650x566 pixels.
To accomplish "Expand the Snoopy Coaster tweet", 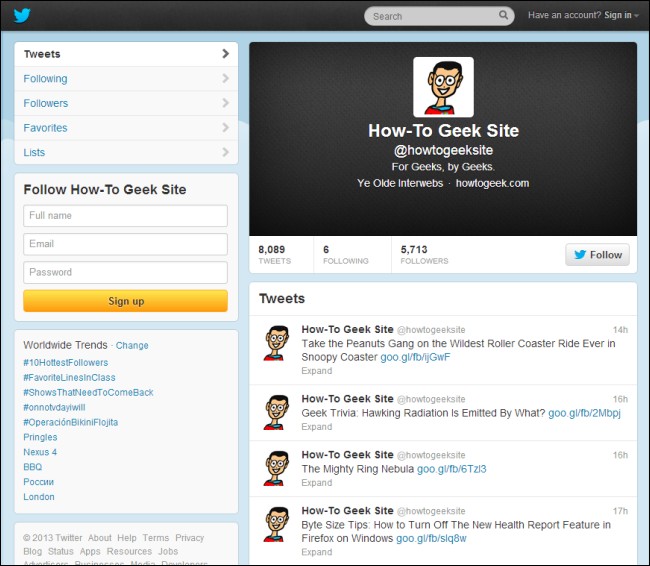I will point(317,371).
